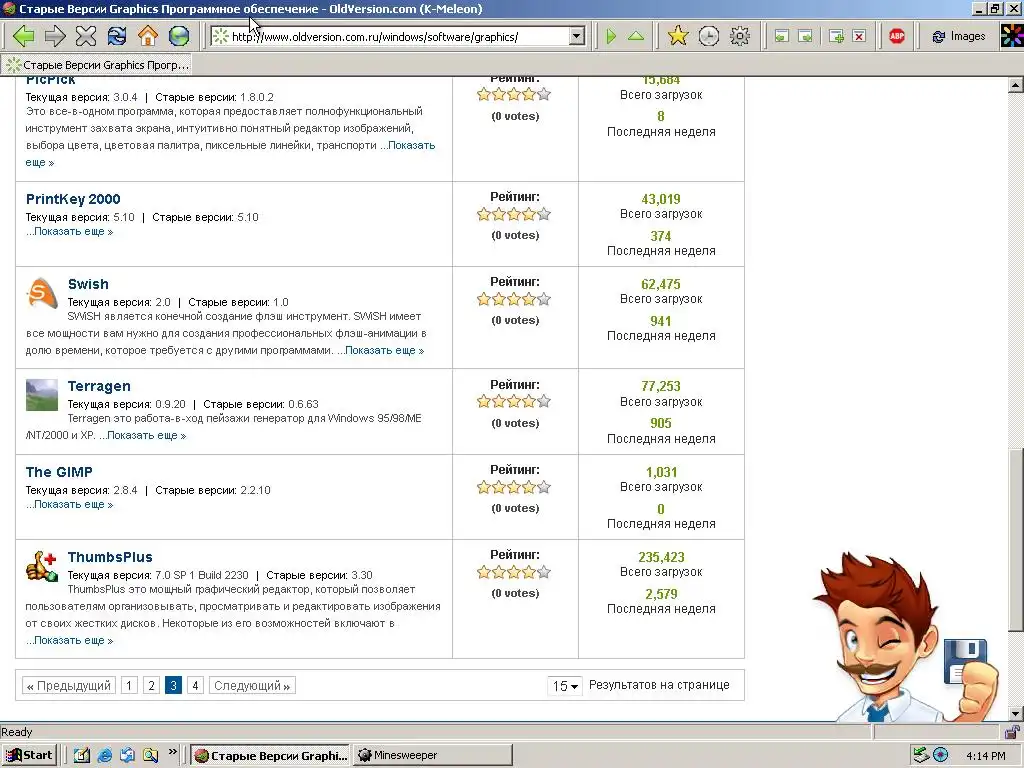Viewport: 1024px width, 768px height.
Task: Click the Swish orange logo icon
Action: click(42, 293)
